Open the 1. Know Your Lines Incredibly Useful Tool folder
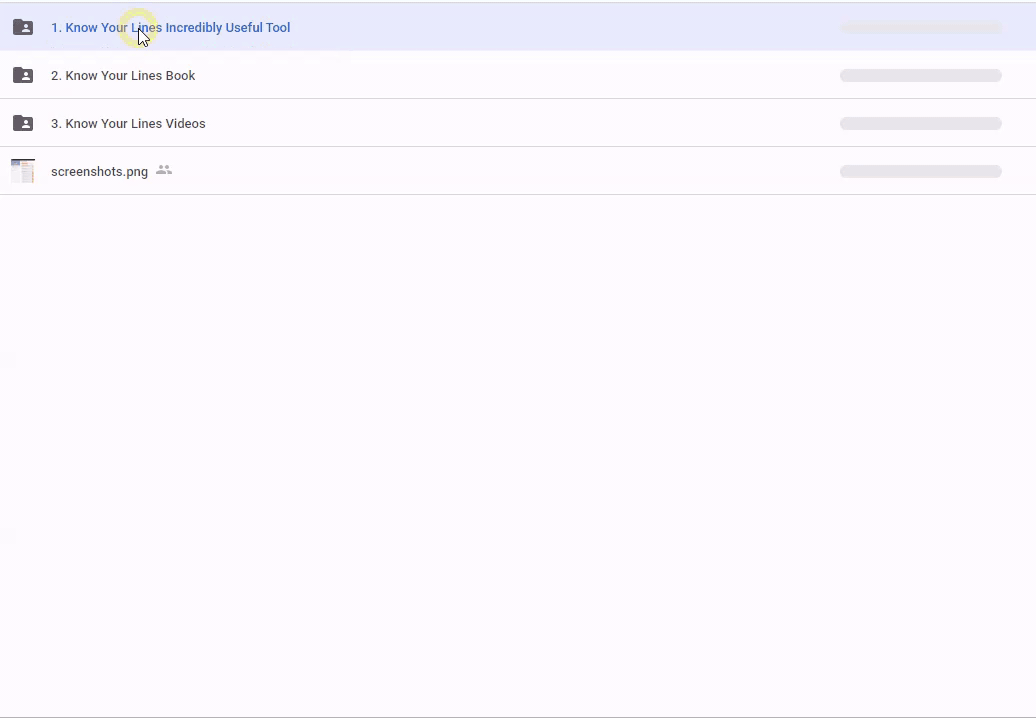 click(170, 27)
